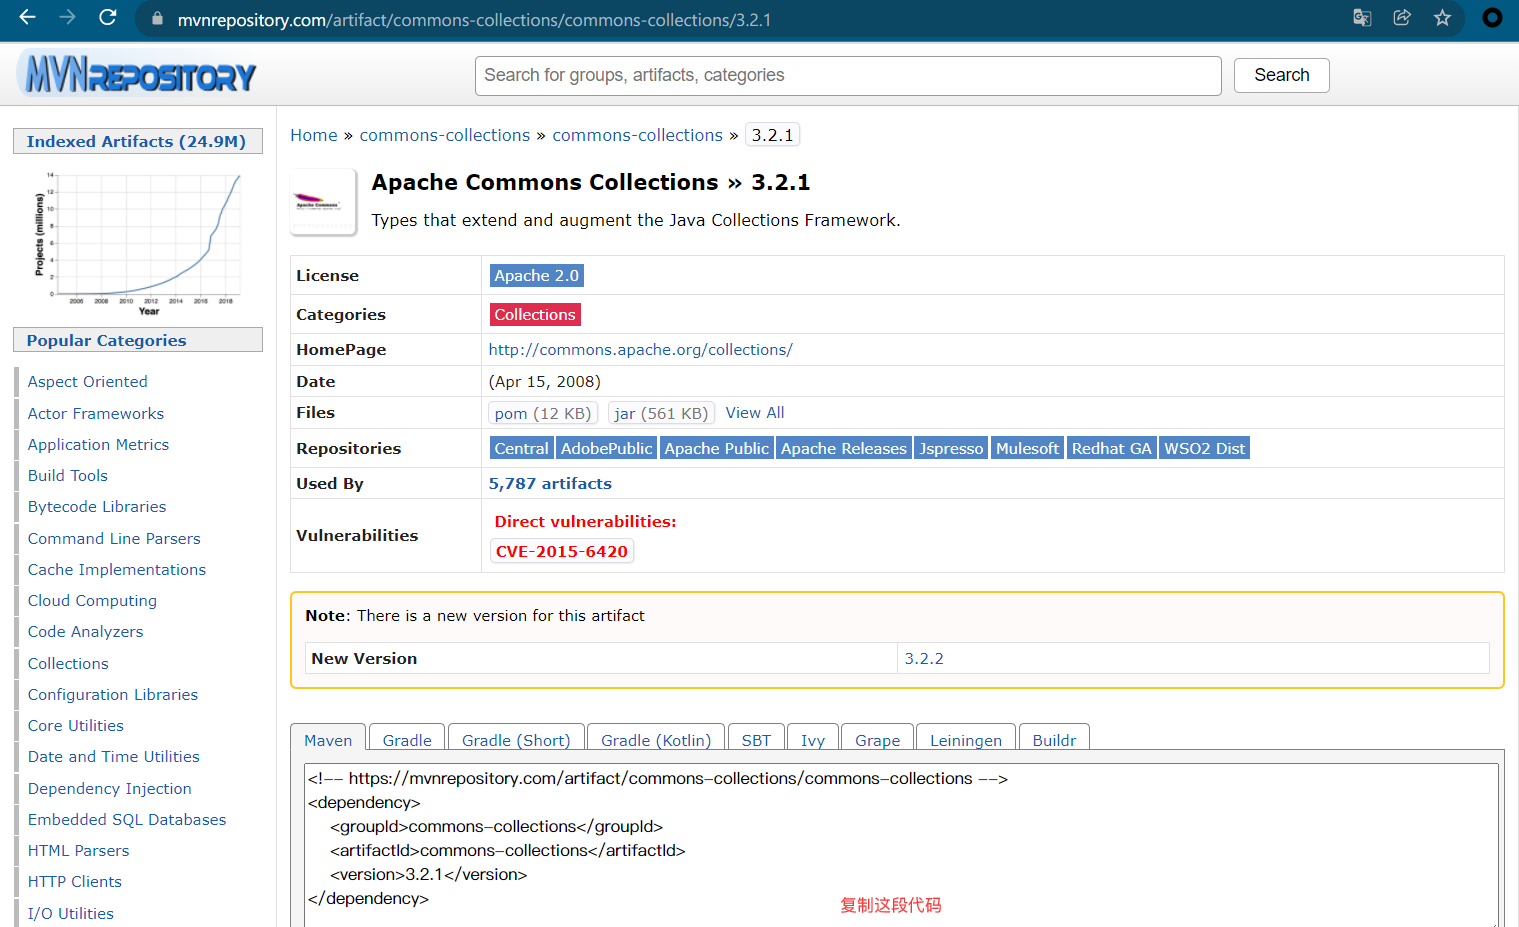Click View All files link
The width and height of the screenshot is (1519, 927).
[x=755, y=413]
